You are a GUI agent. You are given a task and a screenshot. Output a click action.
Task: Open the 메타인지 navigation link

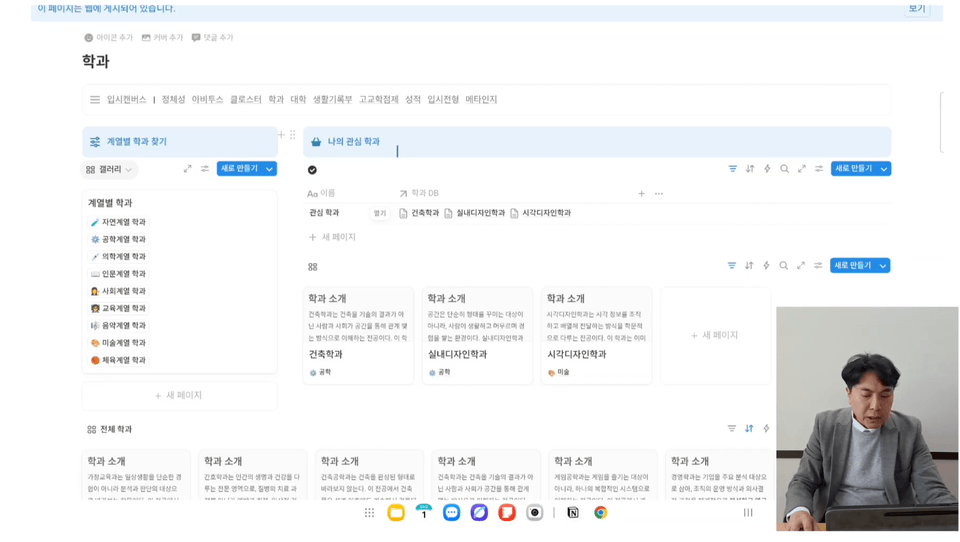pos(481,99)
